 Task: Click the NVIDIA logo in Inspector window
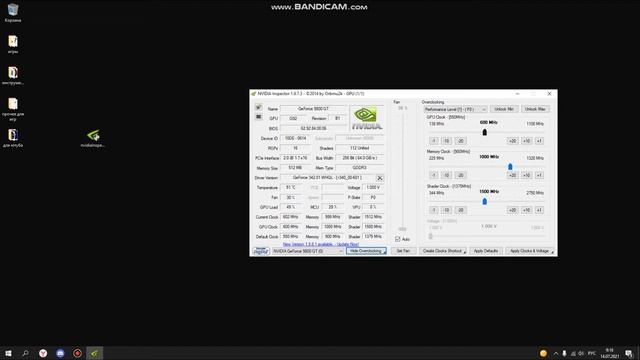pyautogui.click(x=367, y=118)
